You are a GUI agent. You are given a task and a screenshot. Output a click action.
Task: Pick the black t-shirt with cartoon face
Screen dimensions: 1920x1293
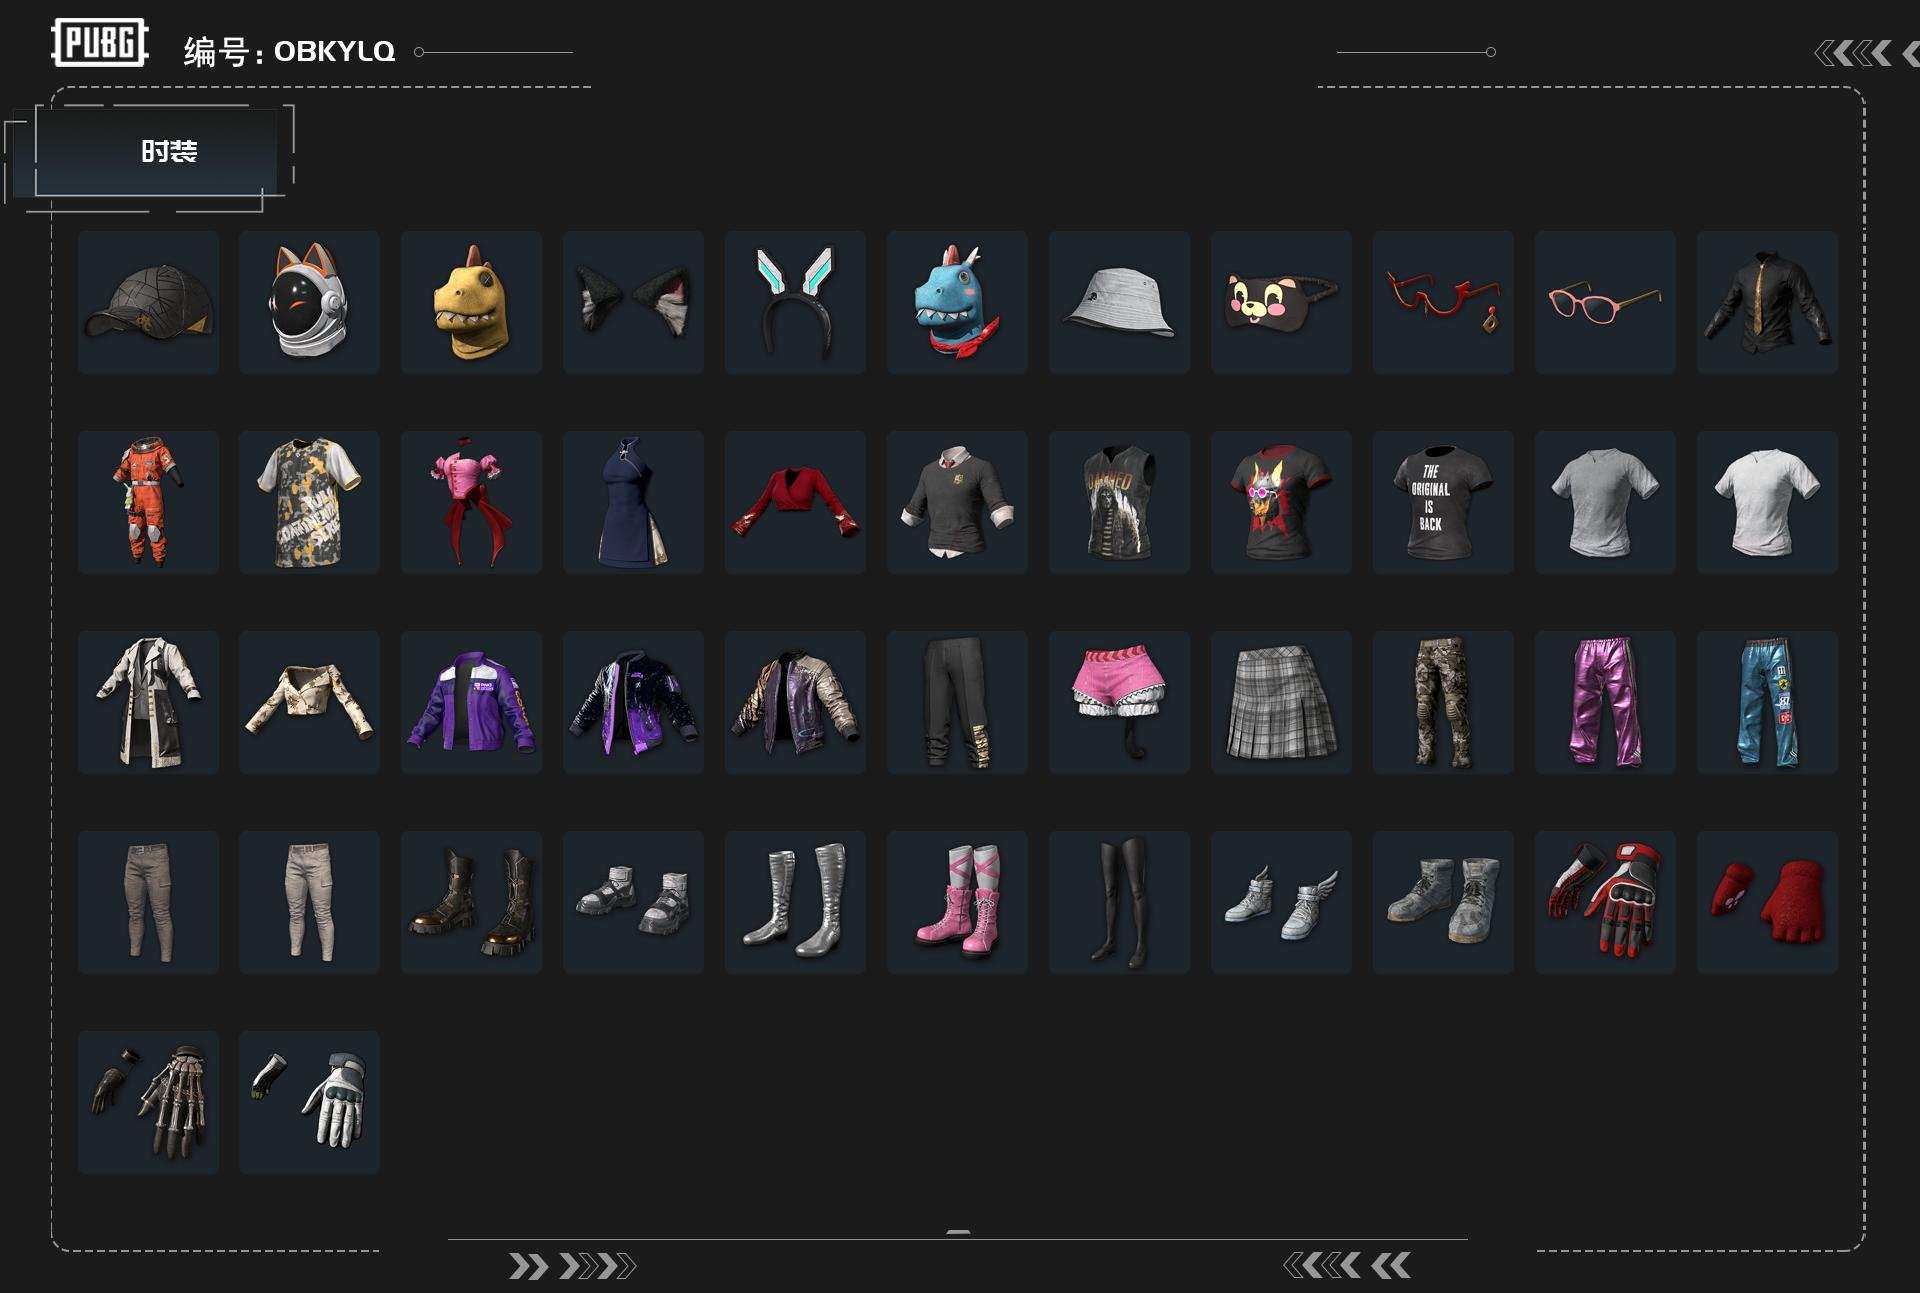tap(1281, 502)
